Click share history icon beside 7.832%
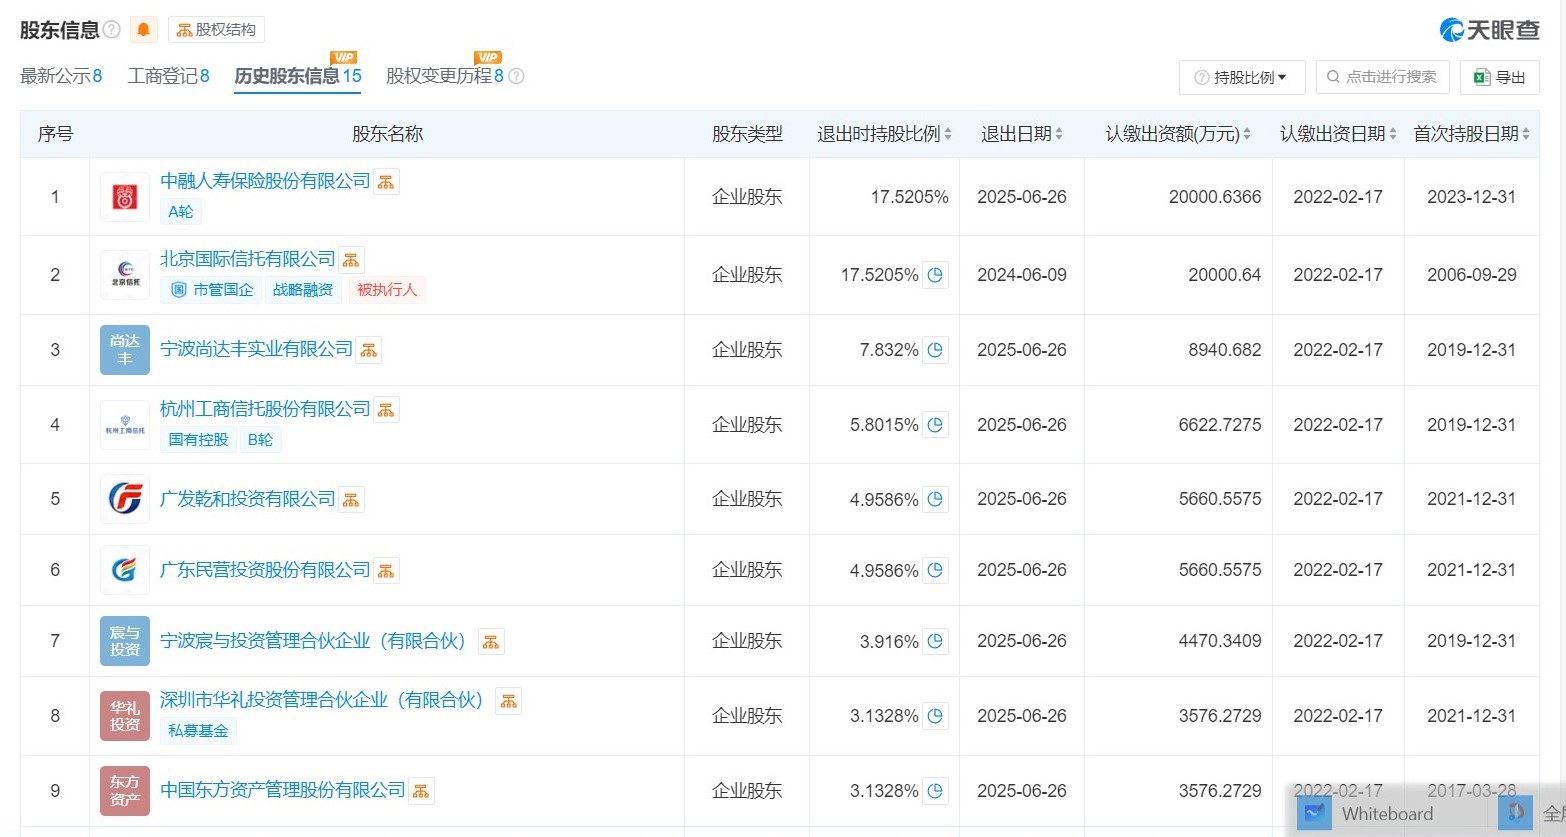The height and width of the screenshot is (837, 1566). pos(935,350)
